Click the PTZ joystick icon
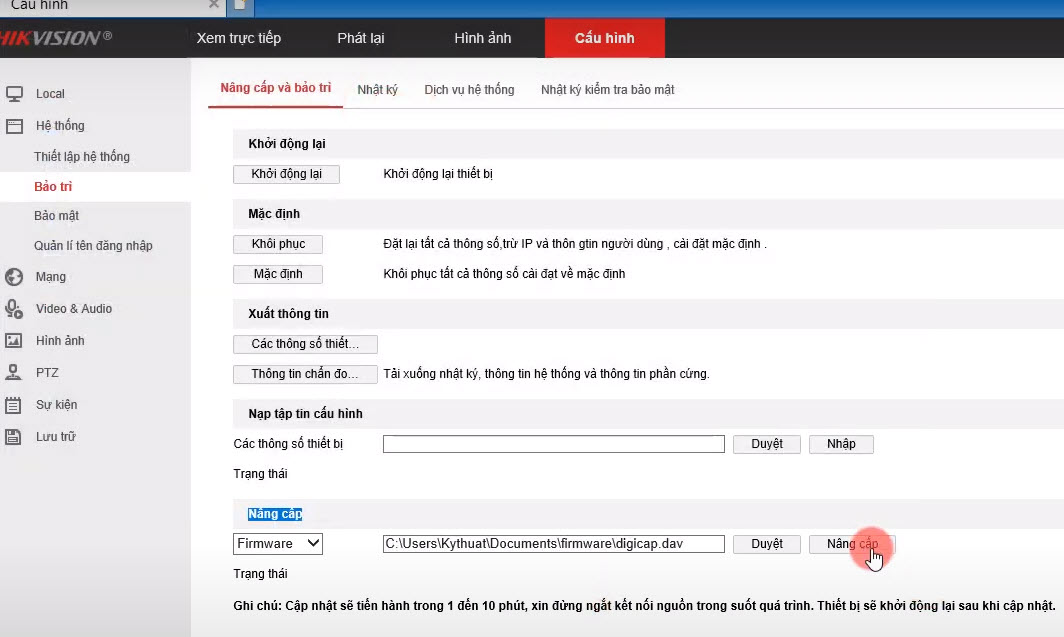This screenshot has width=1064, height=637. [14, 373]
